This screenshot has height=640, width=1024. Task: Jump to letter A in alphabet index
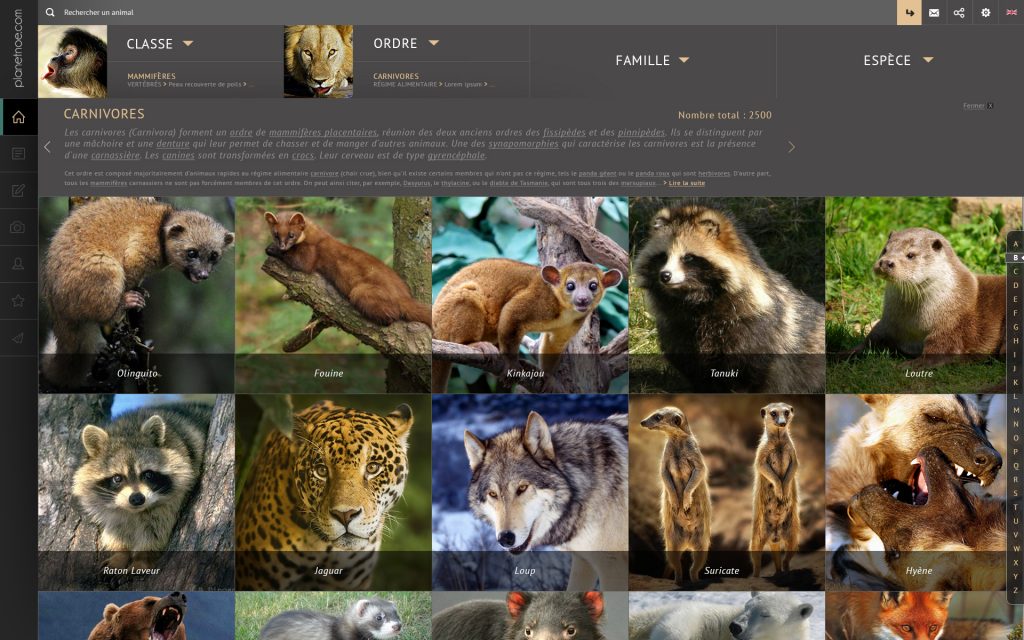[x=1016, y=244]
